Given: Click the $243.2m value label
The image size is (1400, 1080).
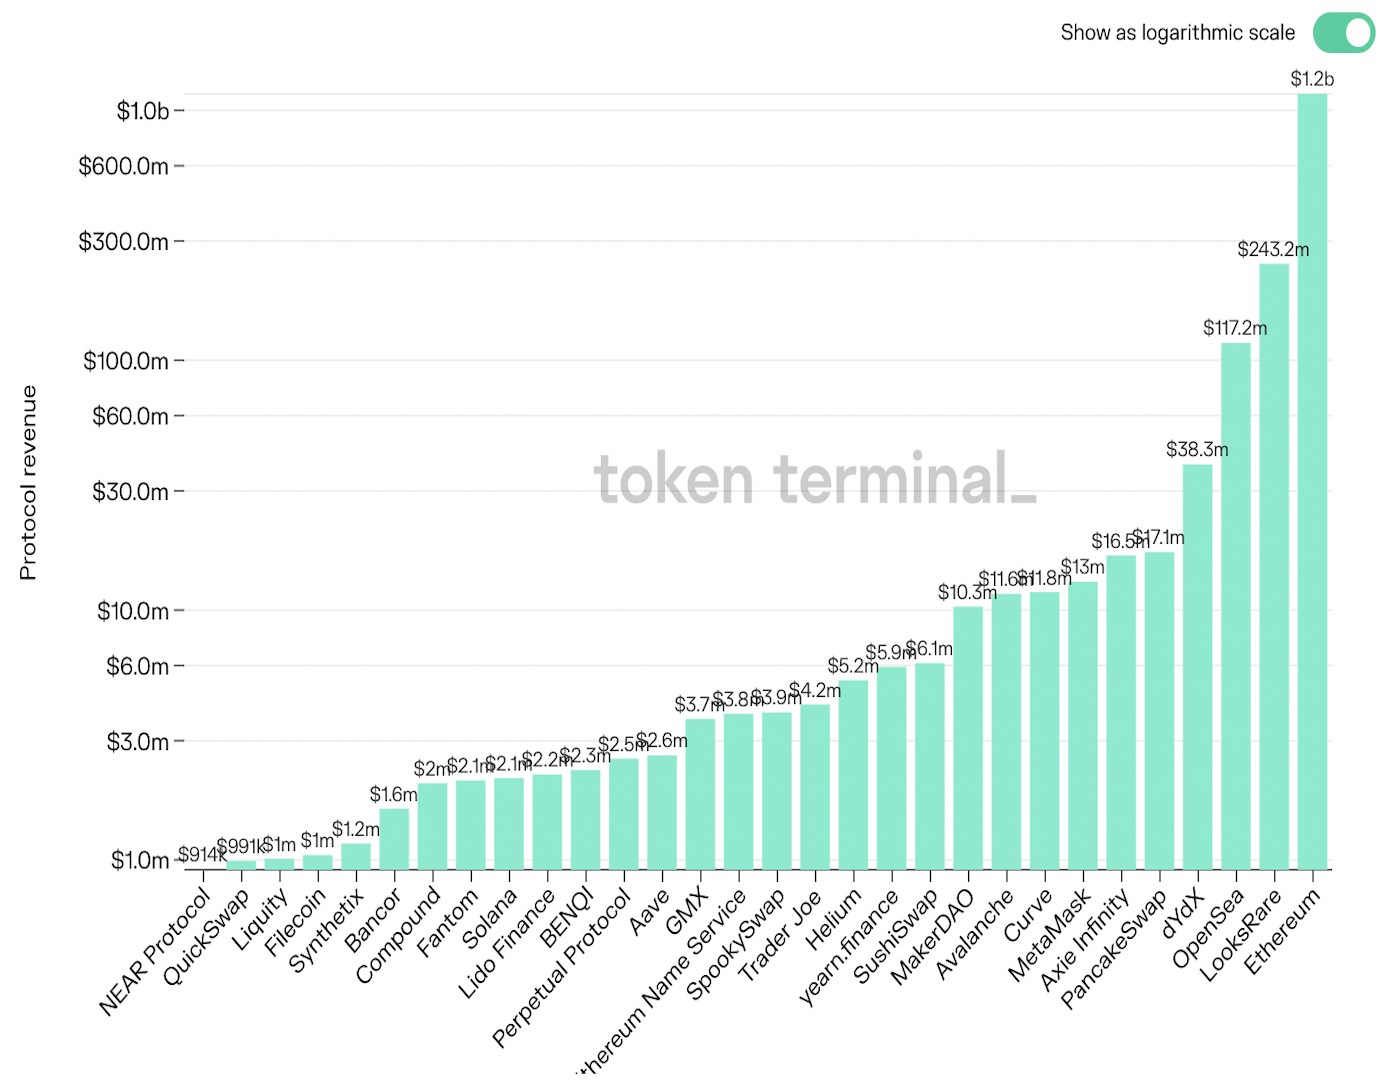Looking at the screenshot, I should click(x=1273, y=249).
